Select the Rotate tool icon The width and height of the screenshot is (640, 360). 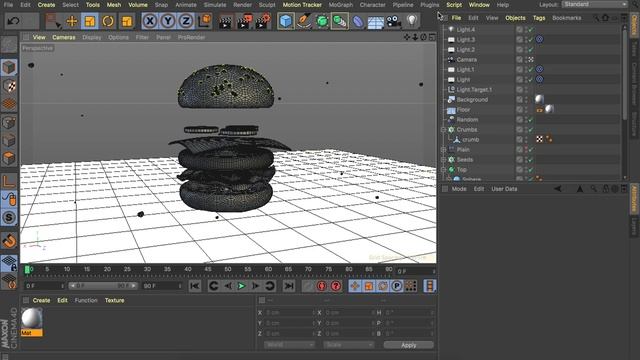pos(108,21)
